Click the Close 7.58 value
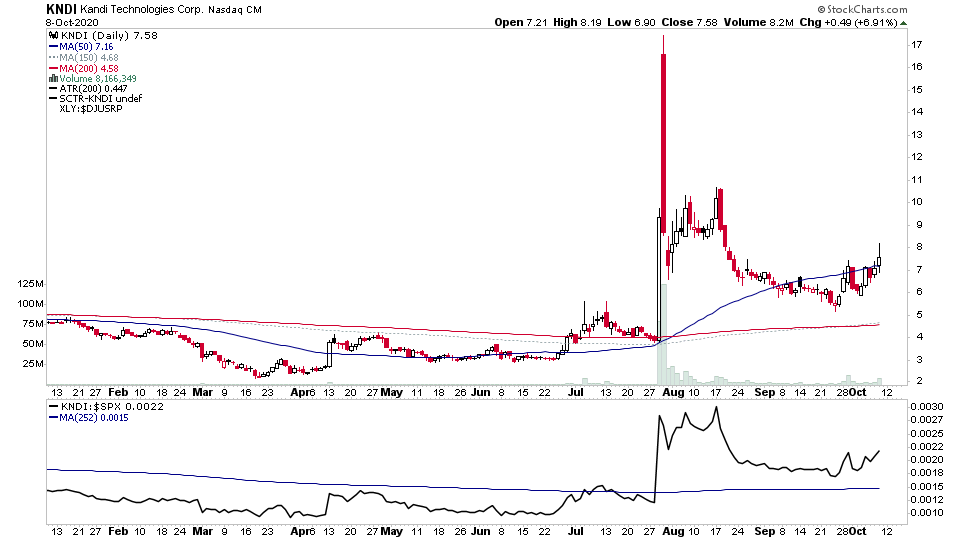This screenshot has width=960, height=540. point(689,22)
